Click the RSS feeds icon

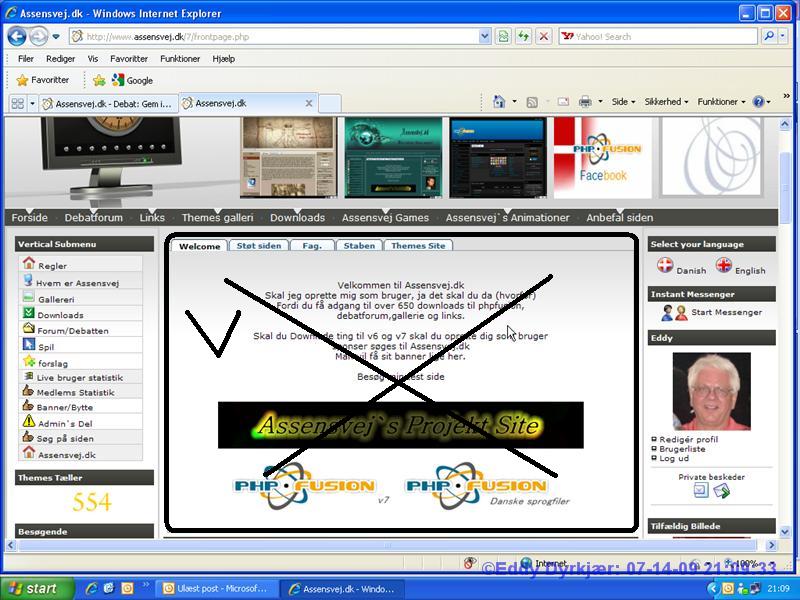coord(532,102)
